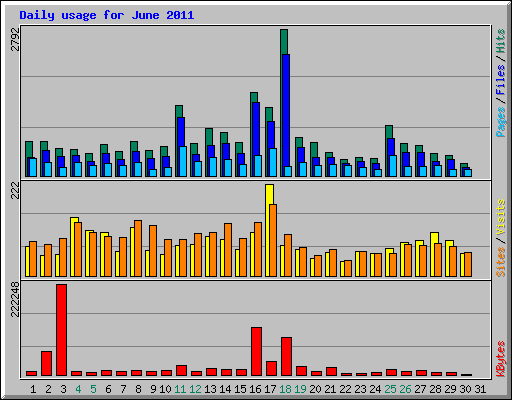
Task: Click the blue 'Files' legend label
Action: pyautogui.click(x=500, y=80)
